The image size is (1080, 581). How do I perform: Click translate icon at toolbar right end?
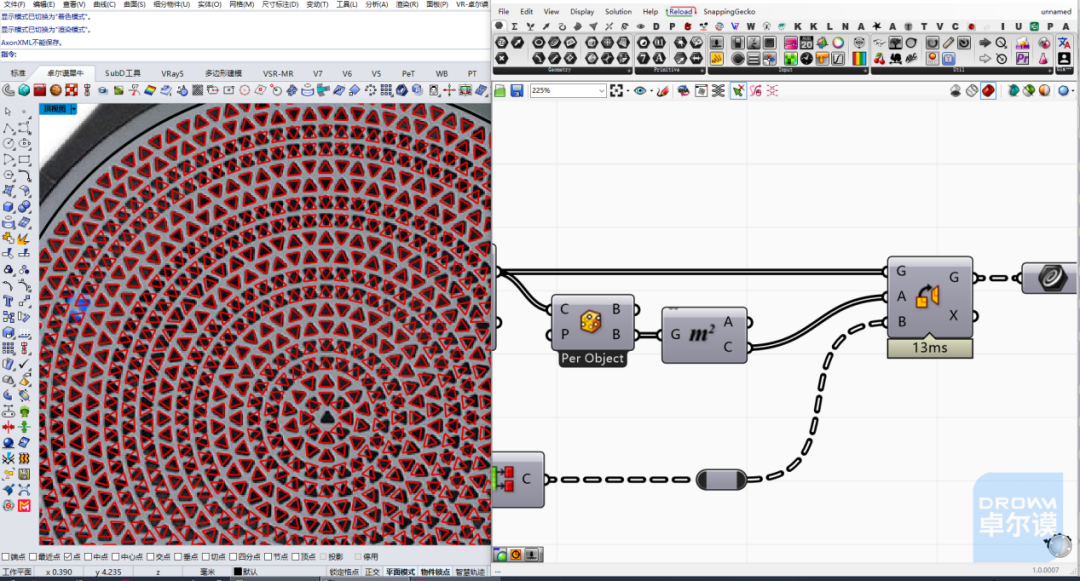[x=1064, y=43]
